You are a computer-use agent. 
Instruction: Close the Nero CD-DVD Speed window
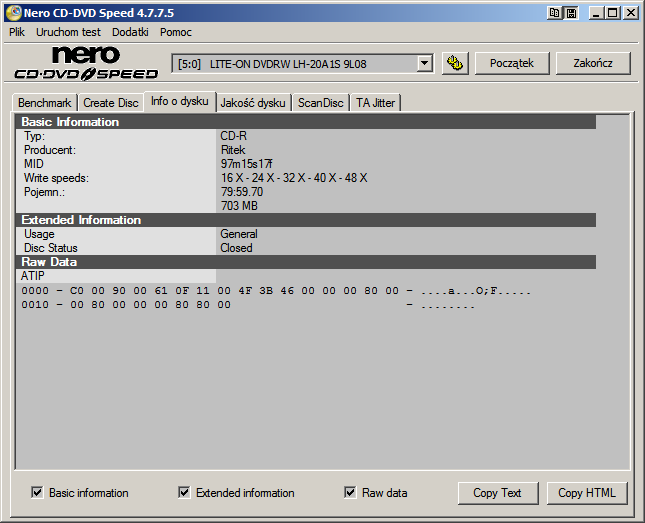[630, 13]
